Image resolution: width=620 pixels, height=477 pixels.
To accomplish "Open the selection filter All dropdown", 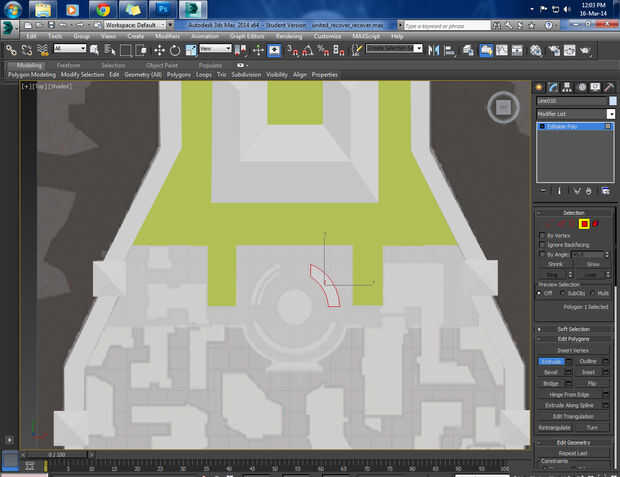I will 70,49.
